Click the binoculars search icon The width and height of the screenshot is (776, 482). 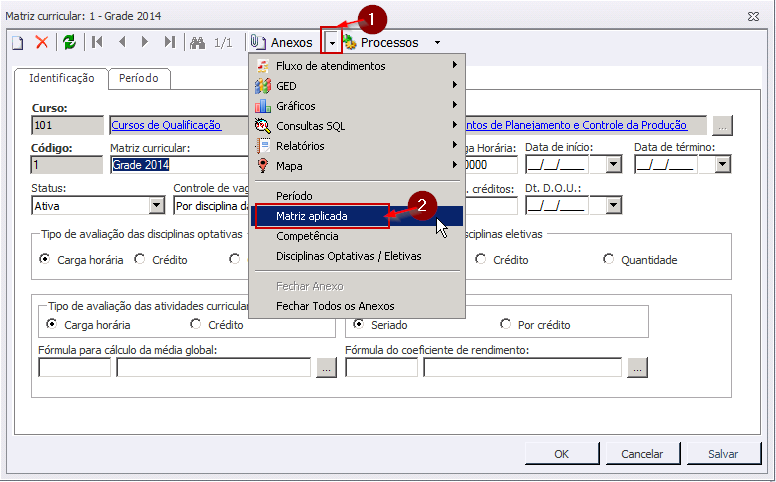point(198,42)
